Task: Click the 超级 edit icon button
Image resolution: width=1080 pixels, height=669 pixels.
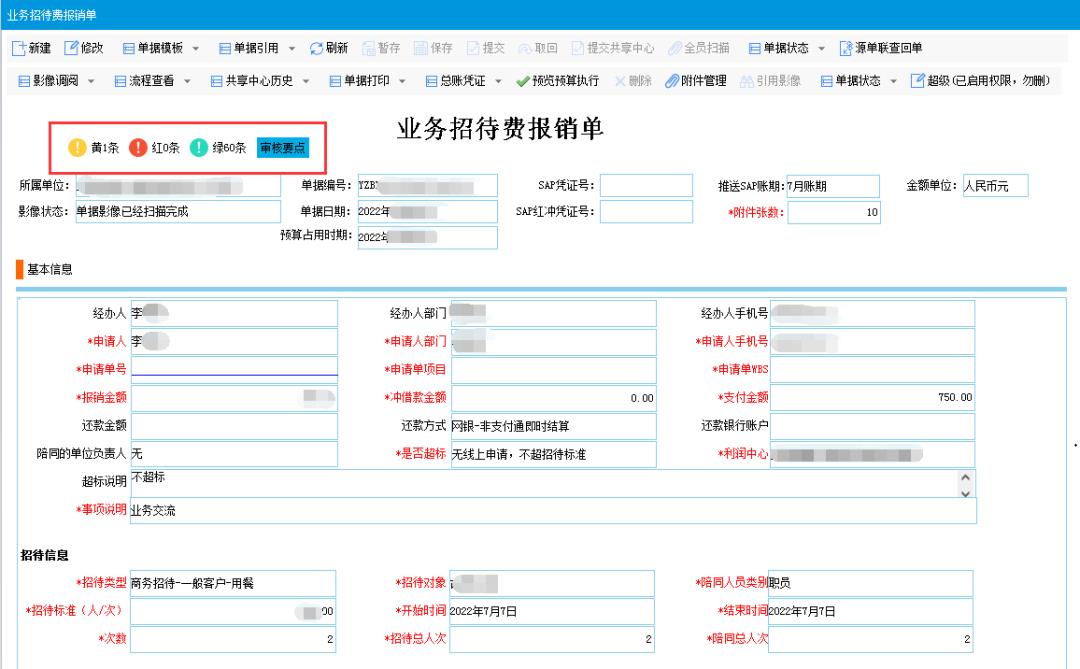Action: [x=917, y=81]
